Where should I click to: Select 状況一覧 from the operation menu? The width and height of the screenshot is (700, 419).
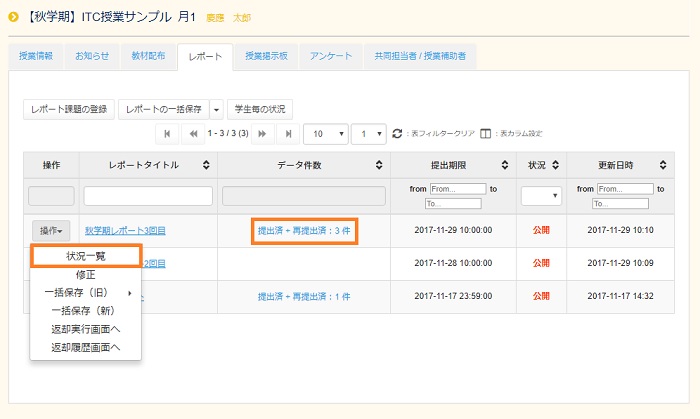[x=86, y=256]
